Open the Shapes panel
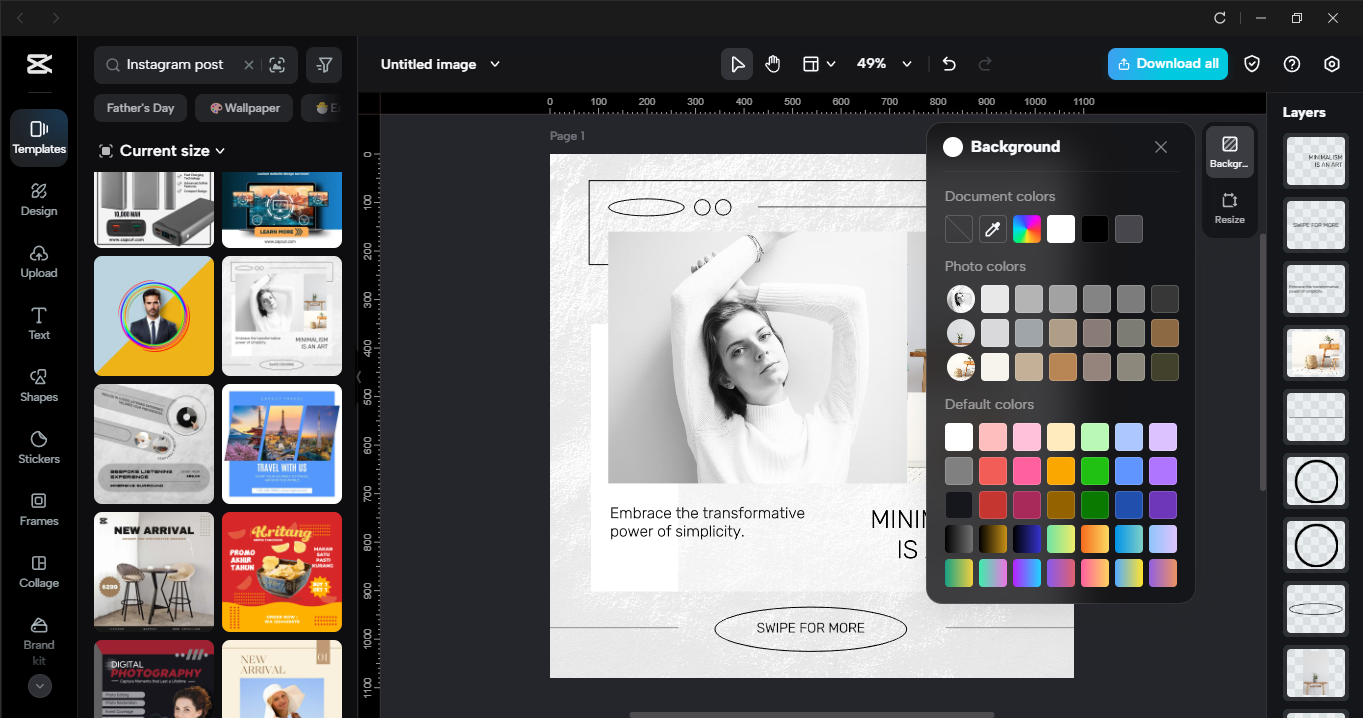Screen dimensions: 1363x718 pos(38,387)
